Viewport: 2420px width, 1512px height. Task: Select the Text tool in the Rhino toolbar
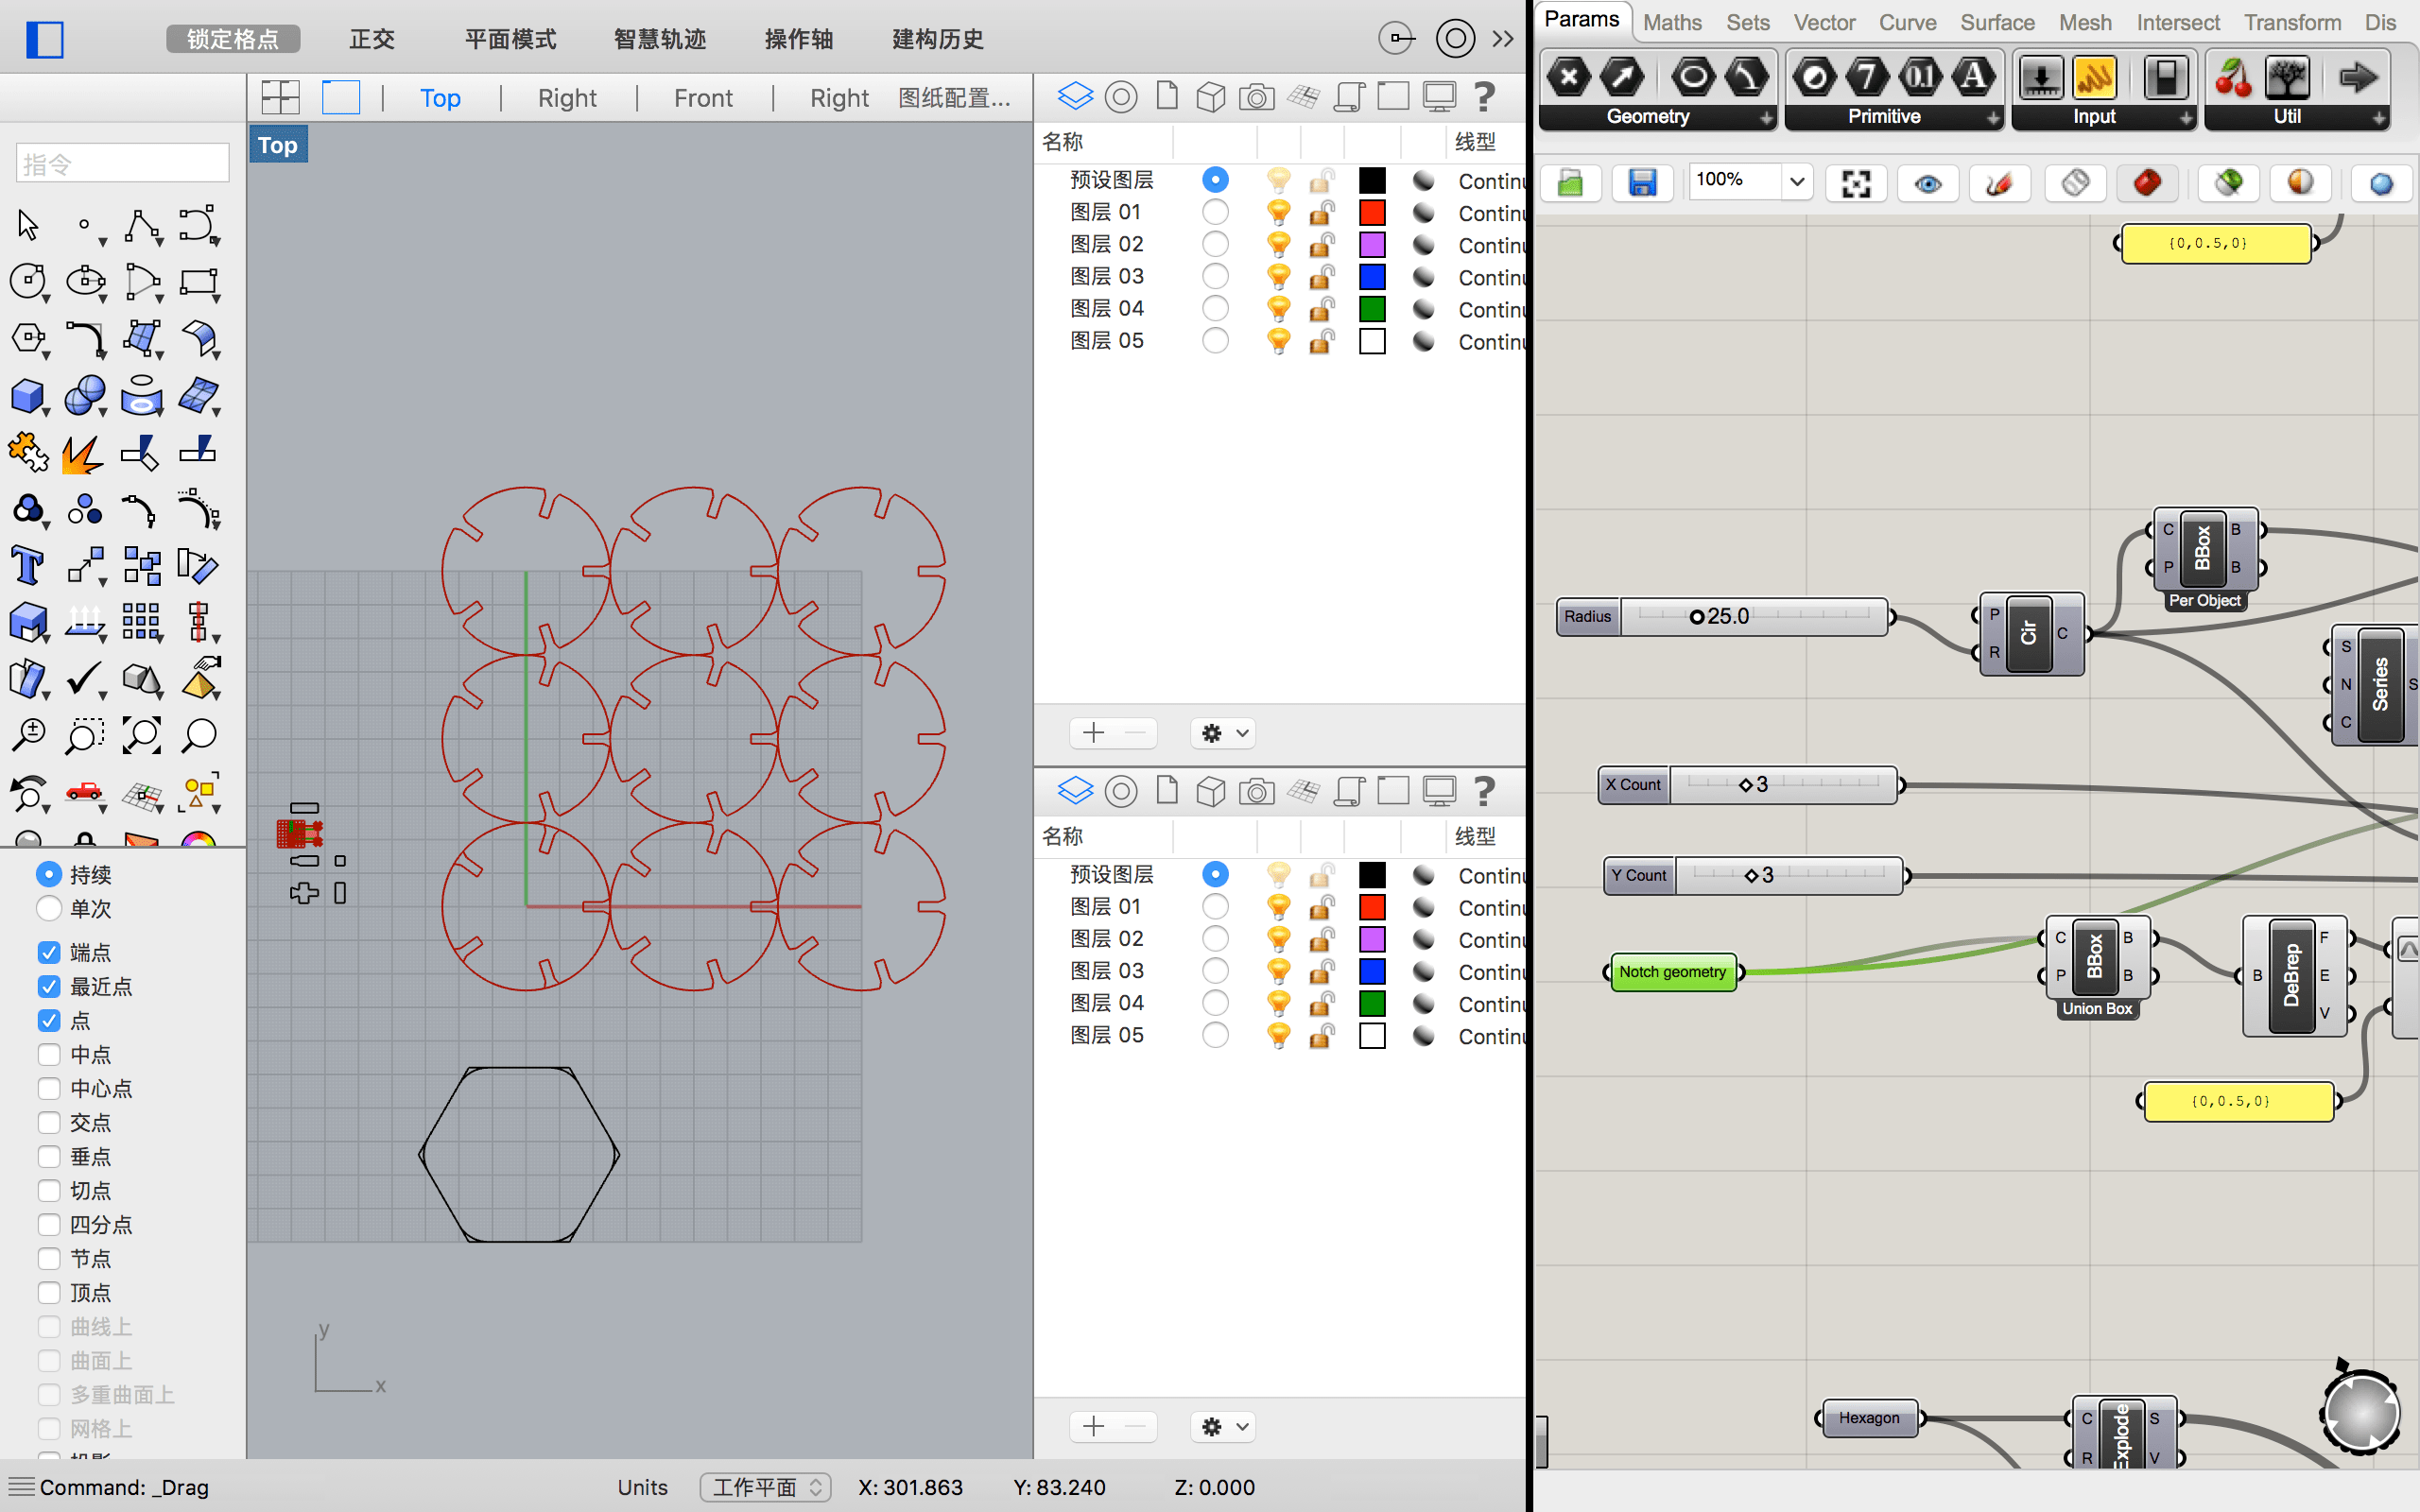coord(27,566)
